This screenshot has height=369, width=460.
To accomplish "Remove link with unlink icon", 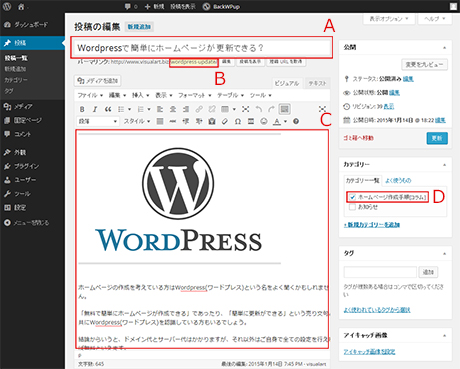I will [x=212, y=109].
